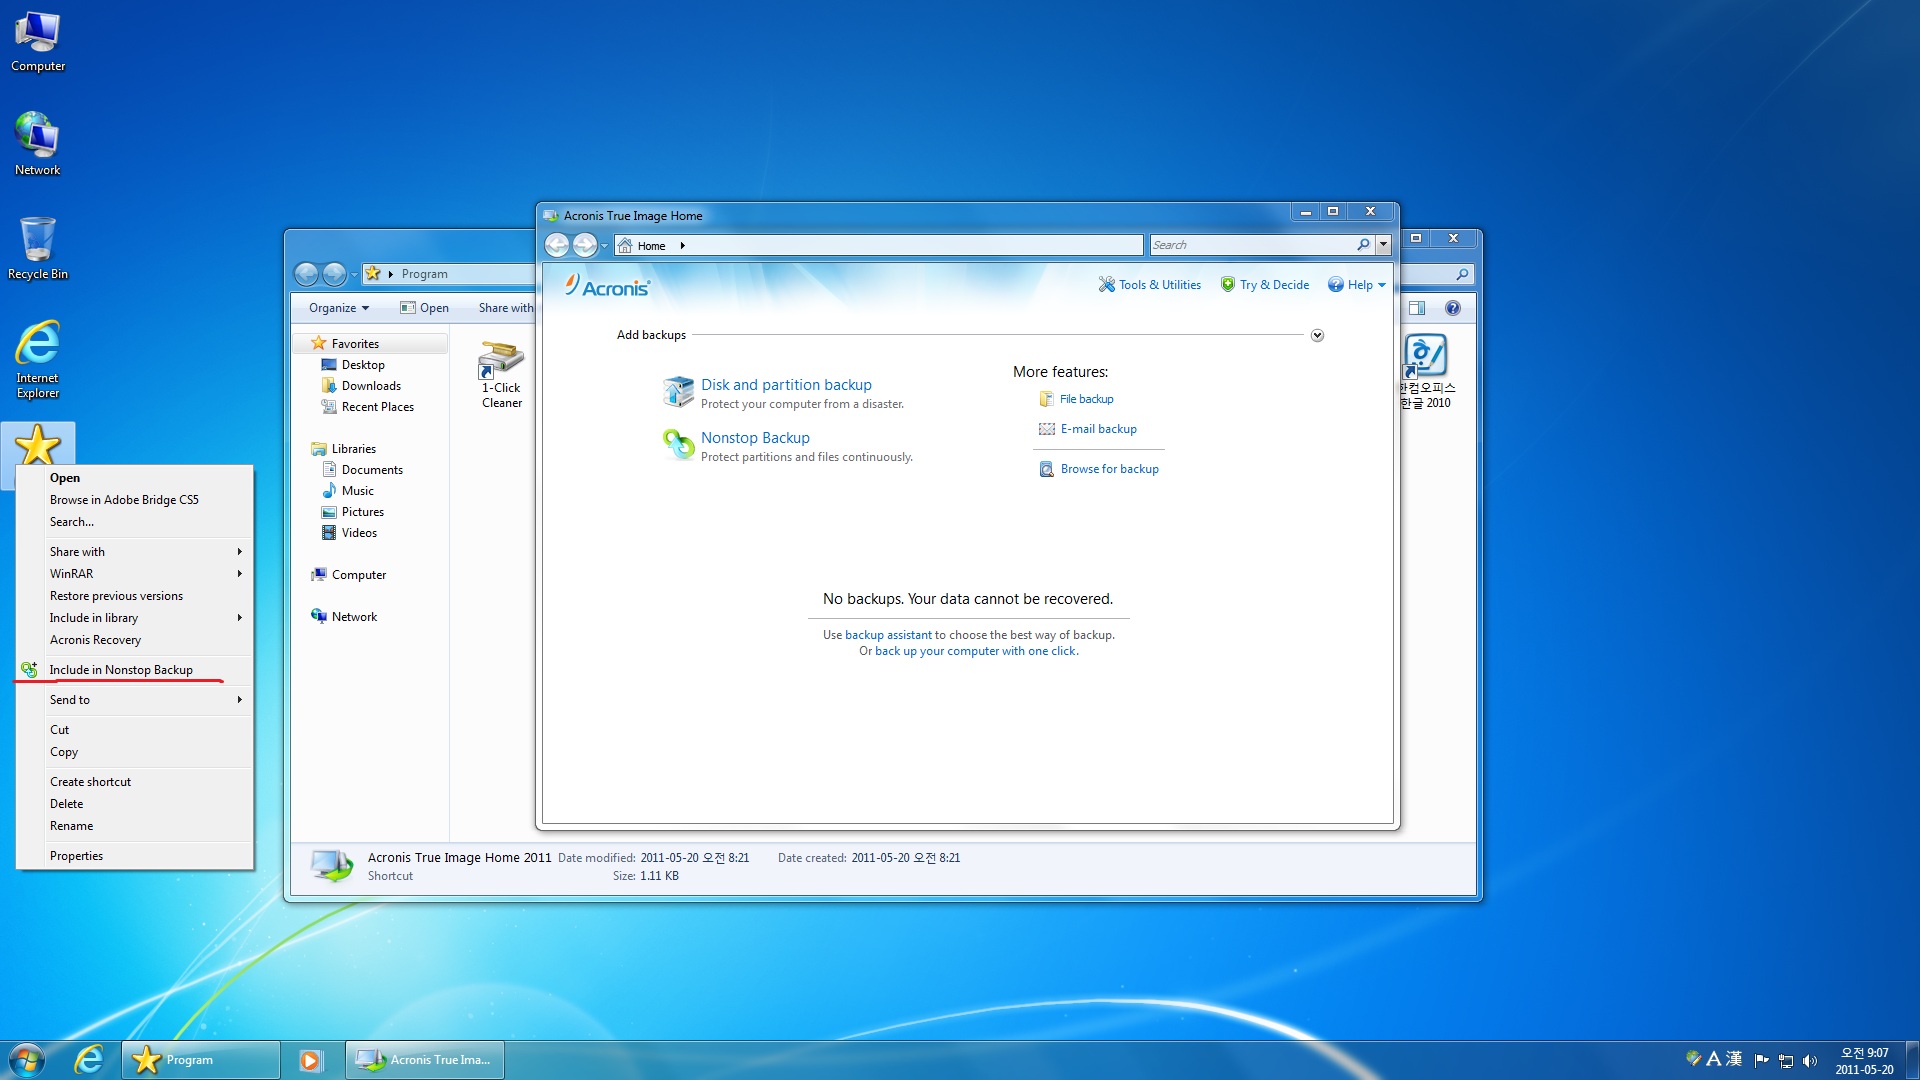Click Internet Explorer desktop icon

(38, 358)
